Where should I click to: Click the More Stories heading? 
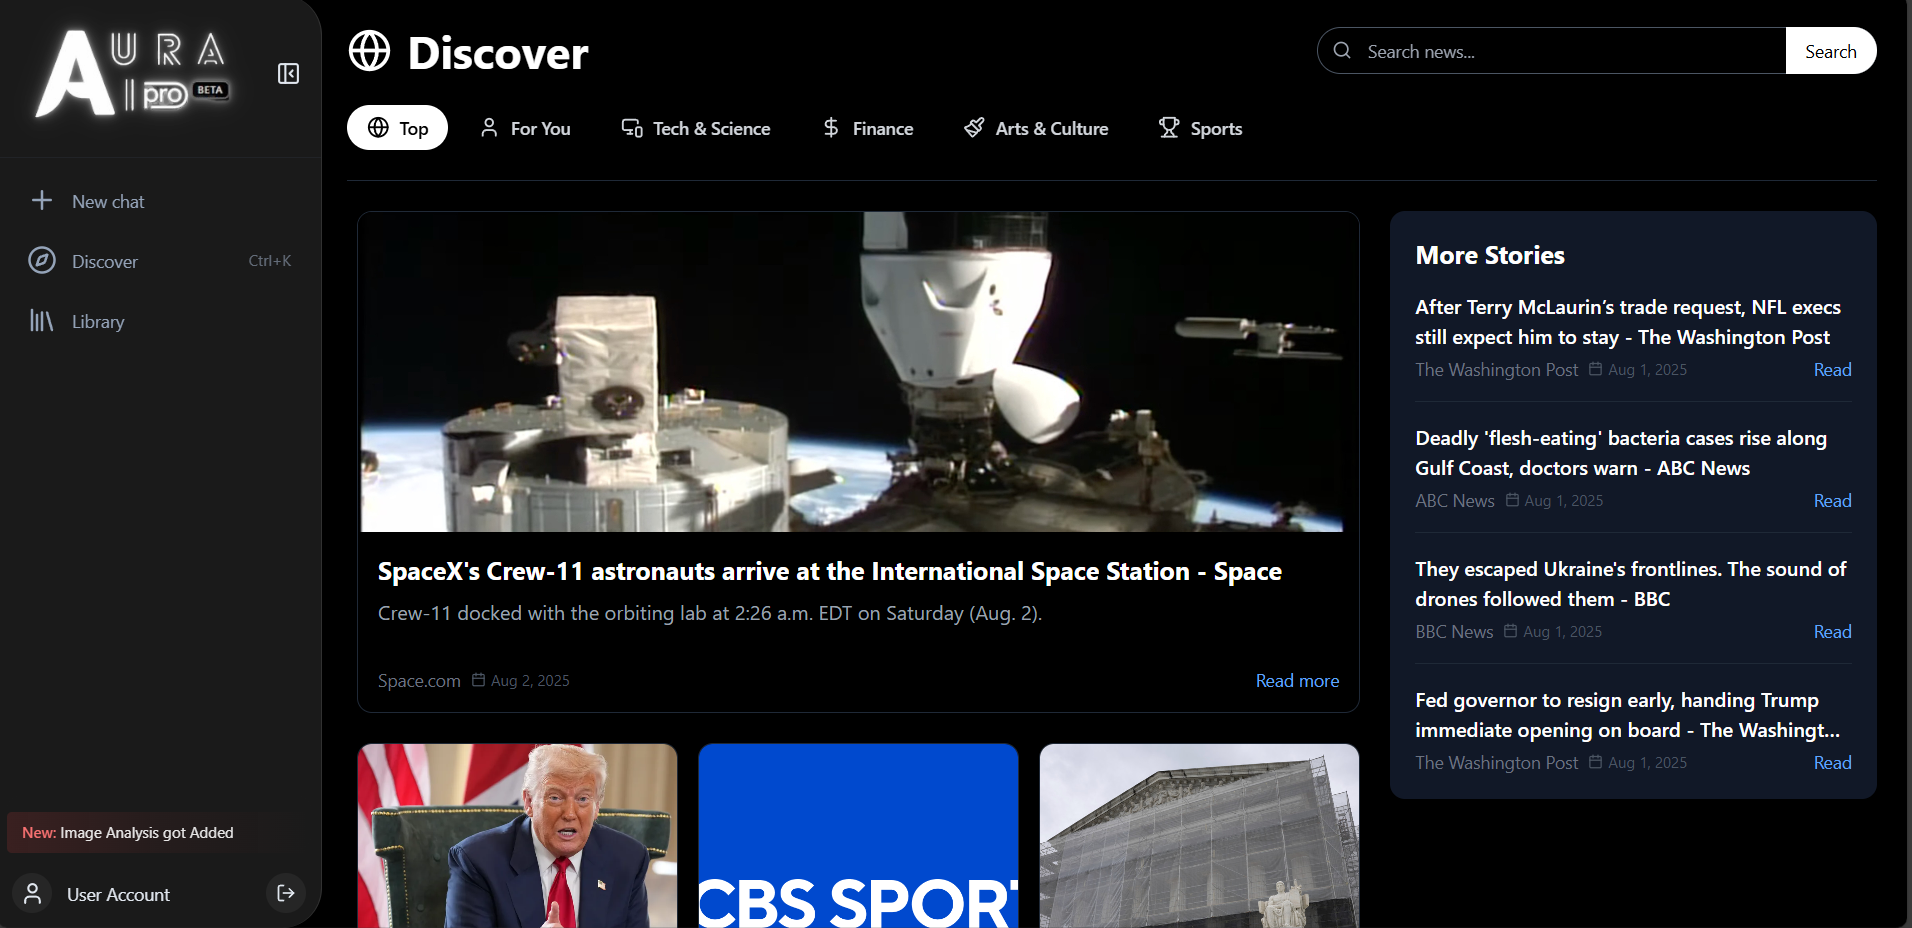point(1490,255)
